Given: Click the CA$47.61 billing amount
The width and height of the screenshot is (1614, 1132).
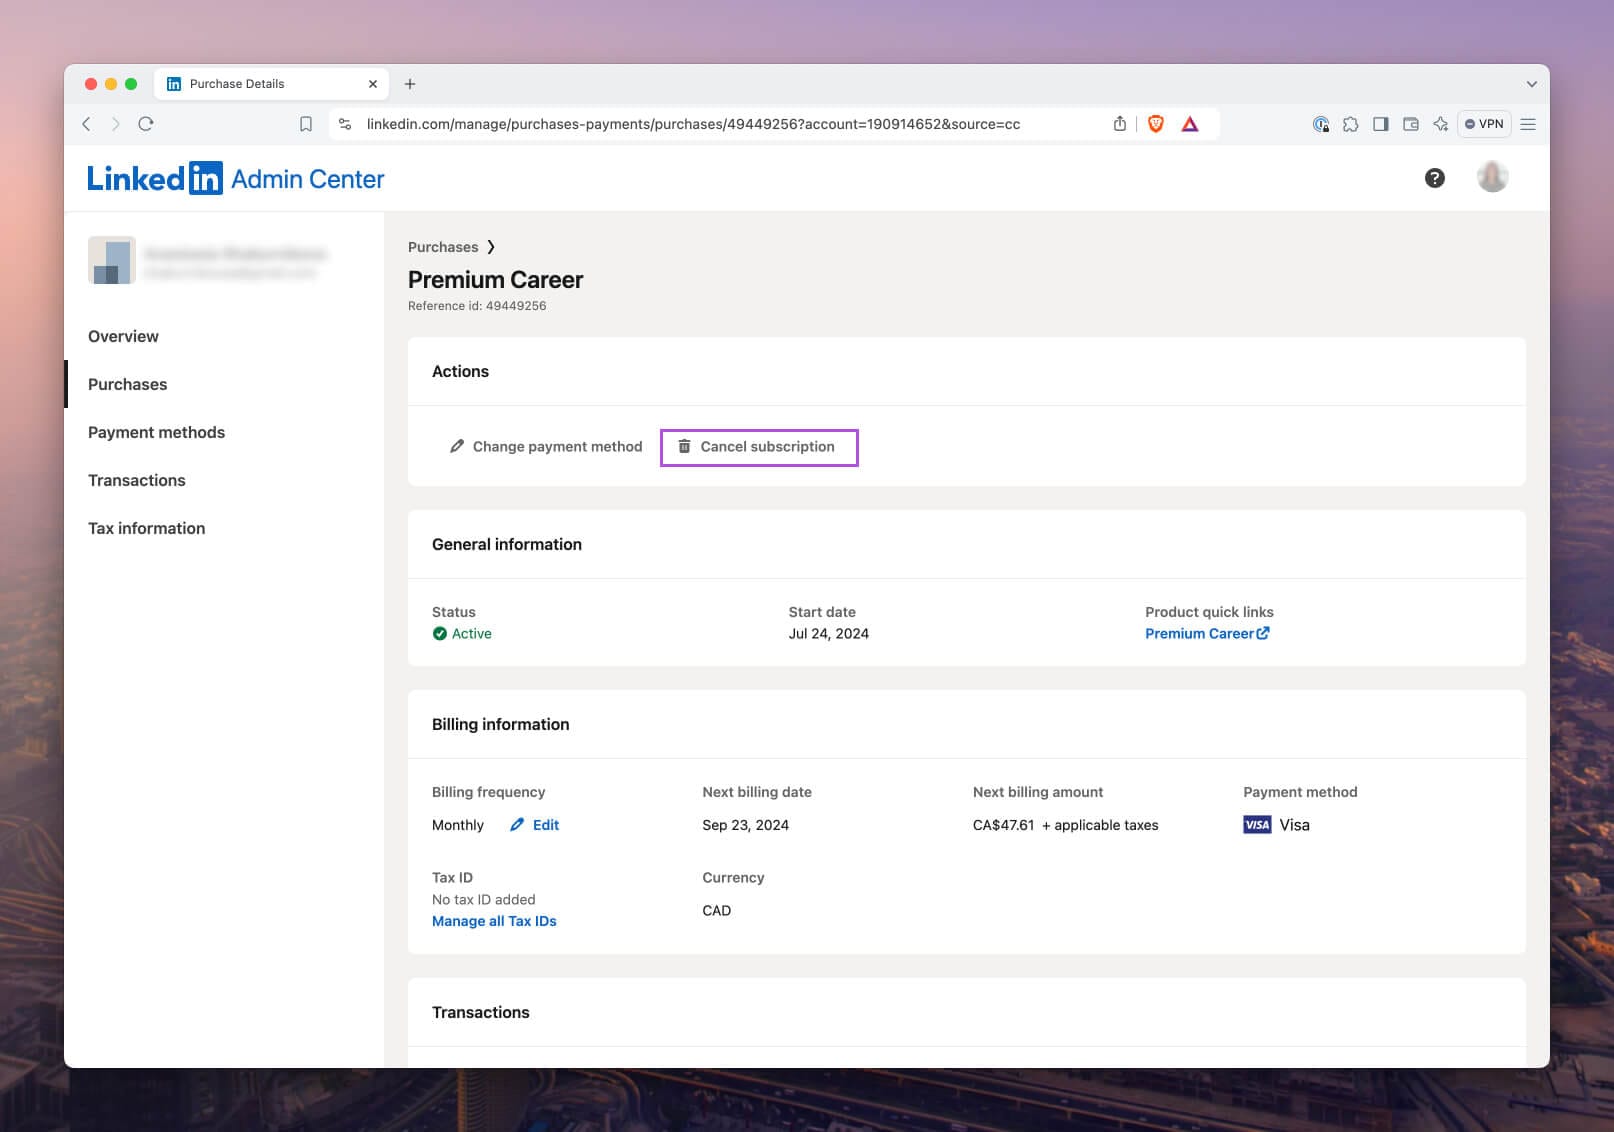Looking at the screenshot, I should click(x=1003, y=825).
